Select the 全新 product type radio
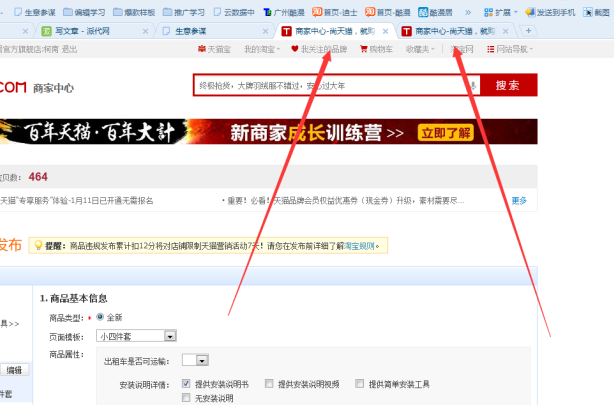Screen dimensions: 614x405 pyautogui.click(x=100, y=316)
